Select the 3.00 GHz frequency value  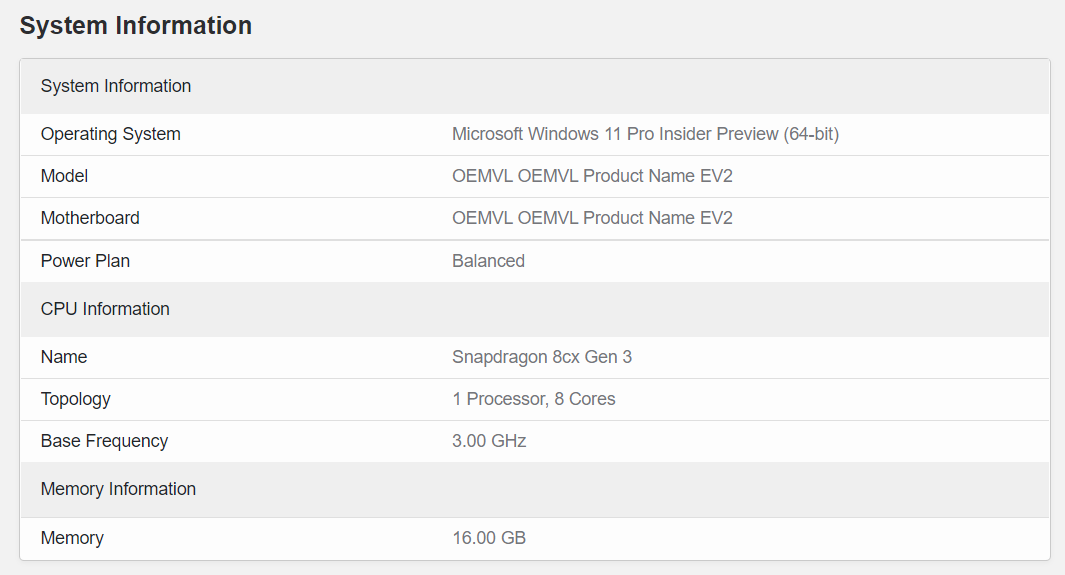(489, 441)
